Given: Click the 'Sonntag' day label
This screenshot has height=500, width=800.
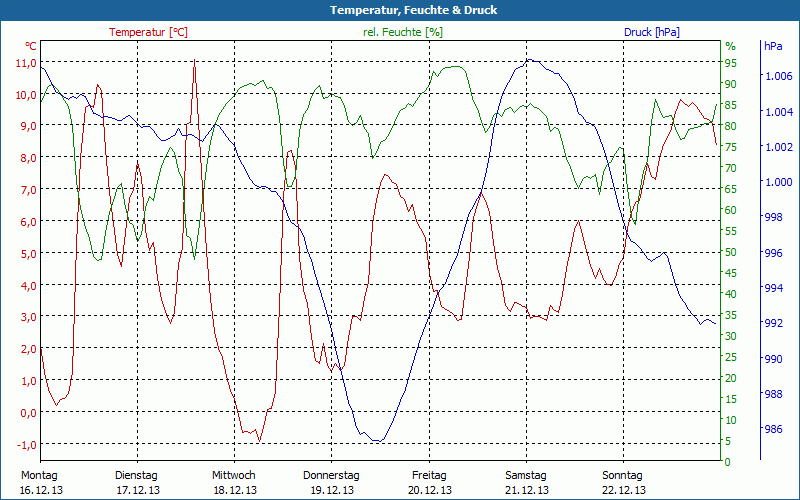Looking at the screenshot, I should [622, 476].
